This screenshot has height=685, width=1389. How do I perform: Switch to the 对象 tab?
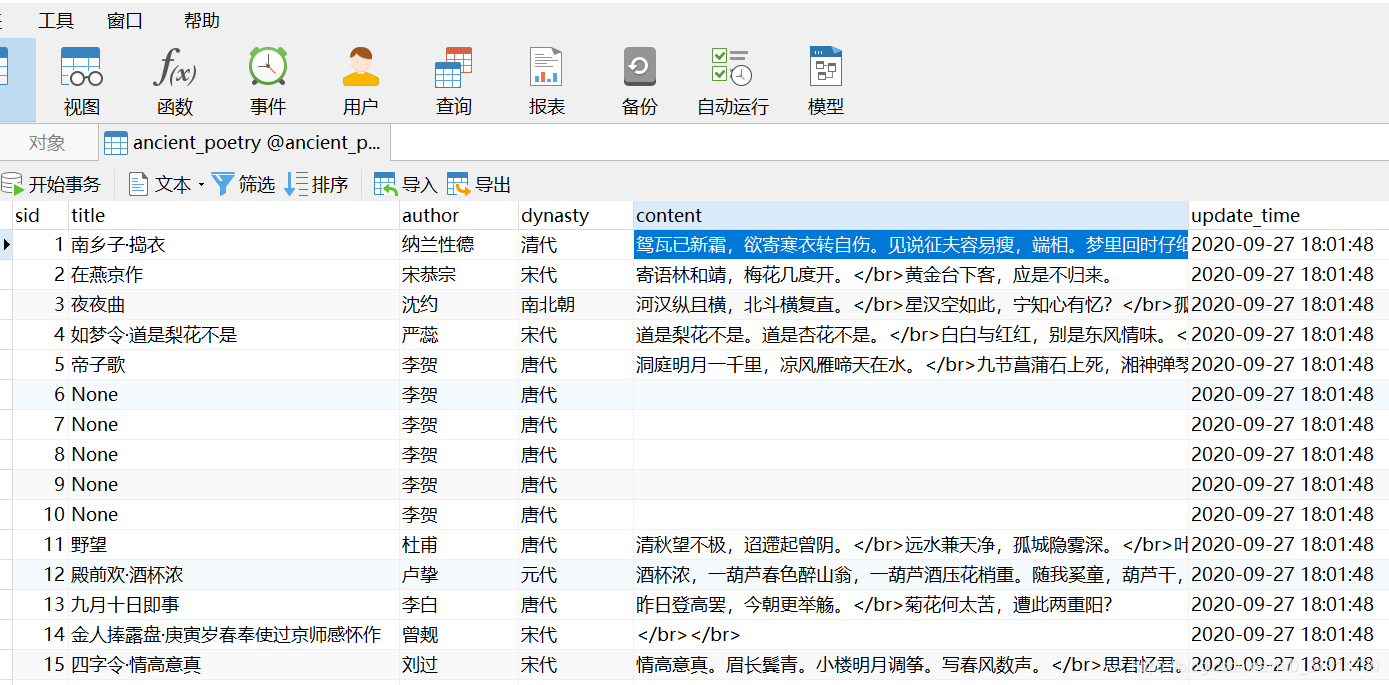(x=47, y=143)
